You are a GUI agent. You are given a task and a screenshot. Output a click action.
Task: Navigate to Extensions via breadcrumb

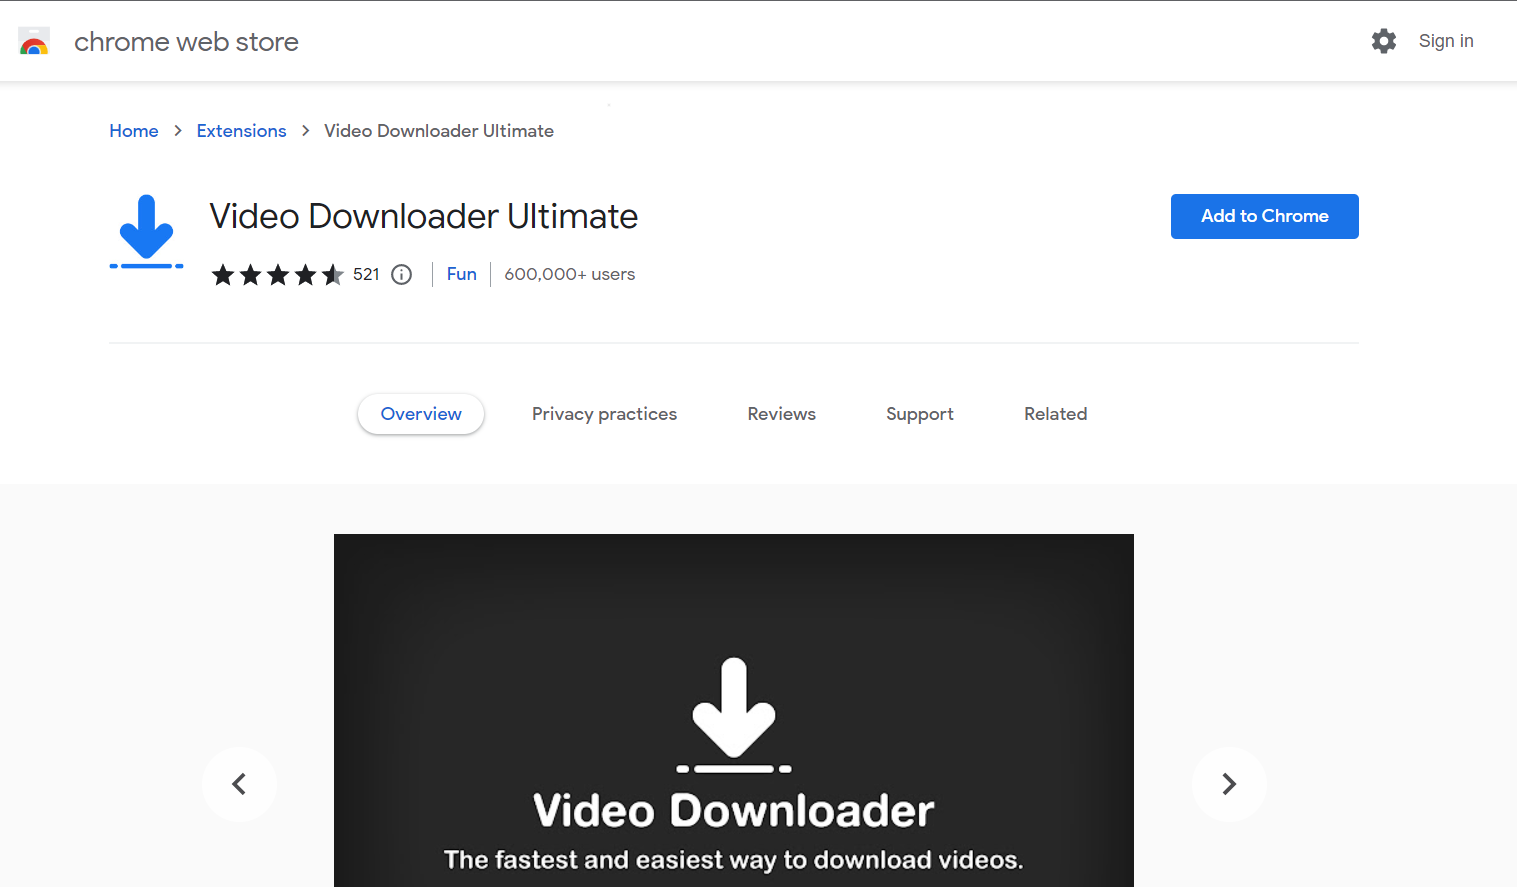[241, 131]
